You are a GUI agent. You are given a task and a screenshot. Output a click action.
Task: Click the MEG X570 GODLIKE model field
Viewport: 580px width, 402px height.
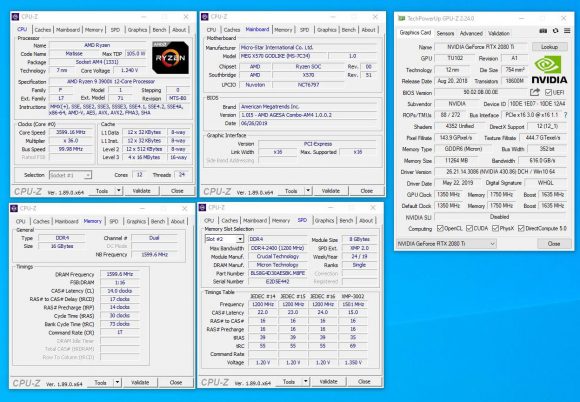coord(283,56)
